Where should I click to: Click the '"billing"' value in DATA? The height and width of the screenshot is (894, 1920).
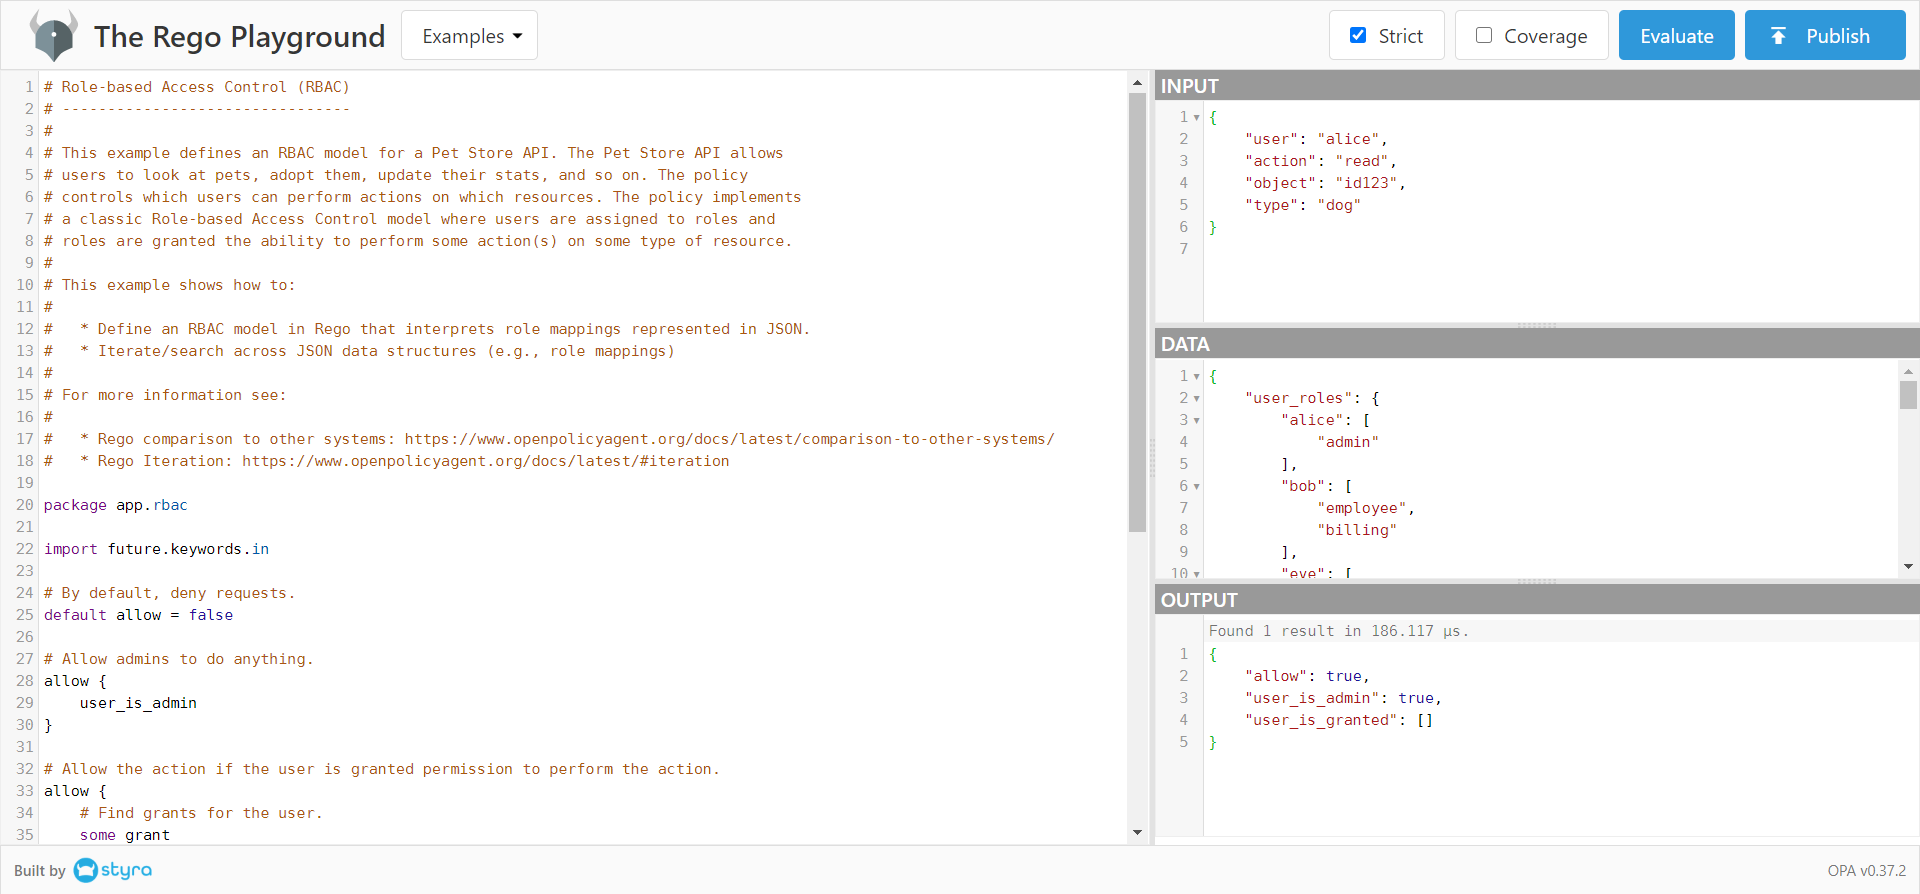(1357, 530)
